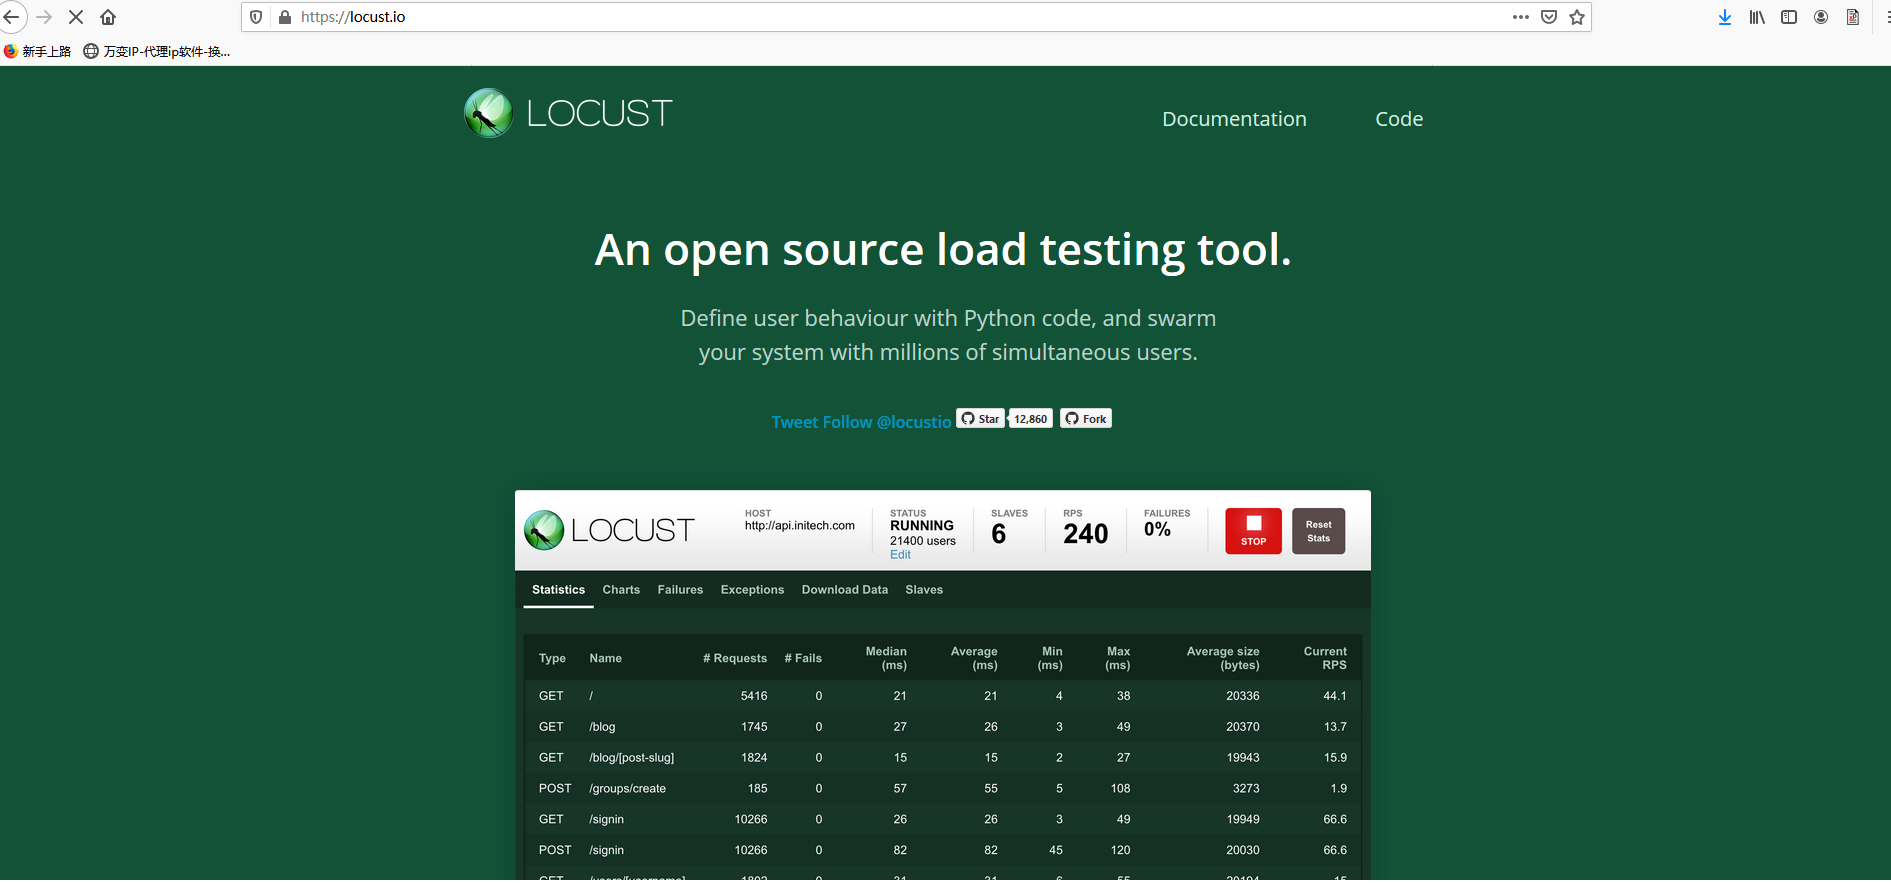1891x883 pixels.
Task: Open the Code link
Action: tap(1399, 119)
